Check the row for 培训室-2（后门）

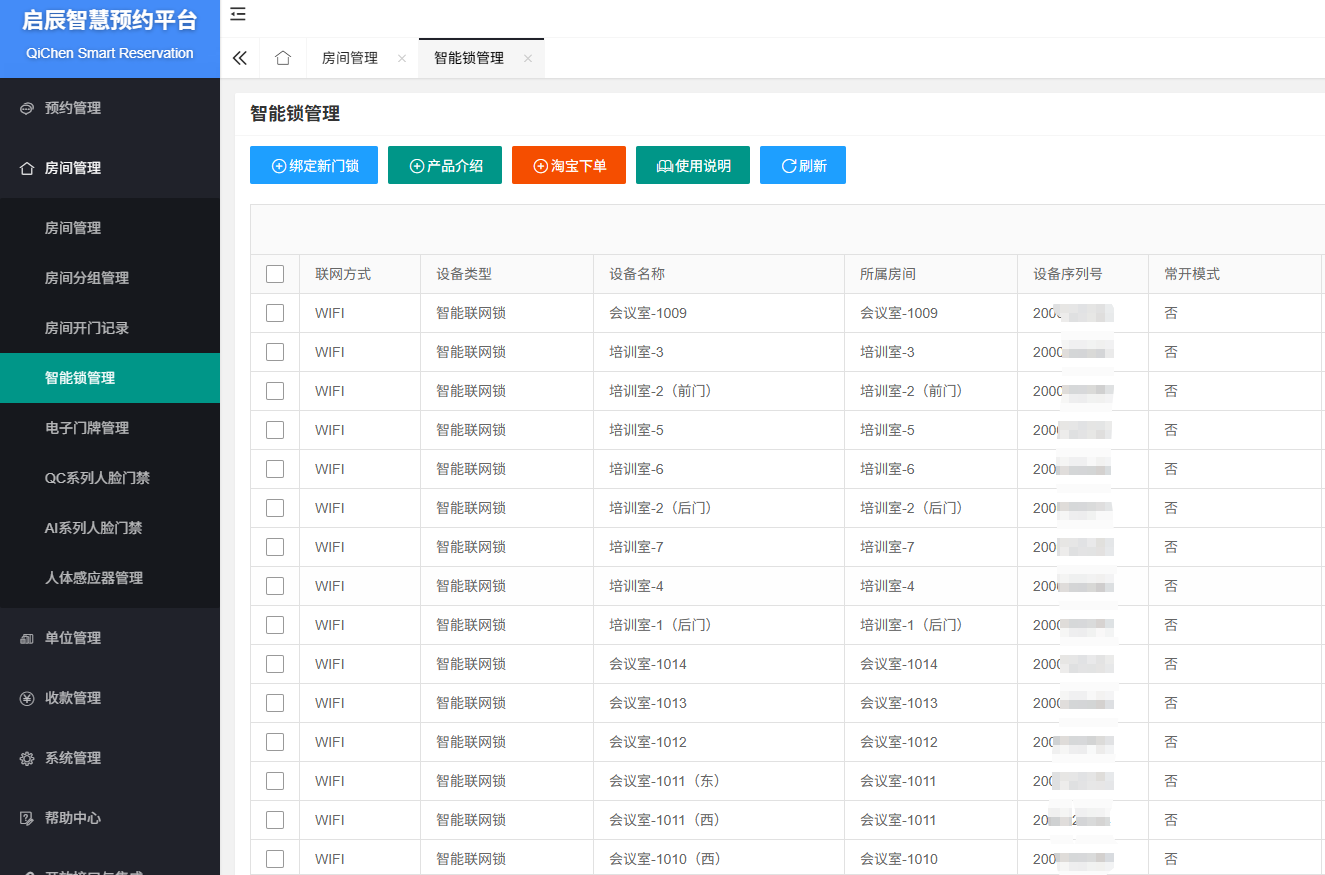pyautogui.click(x=275, y=508)
